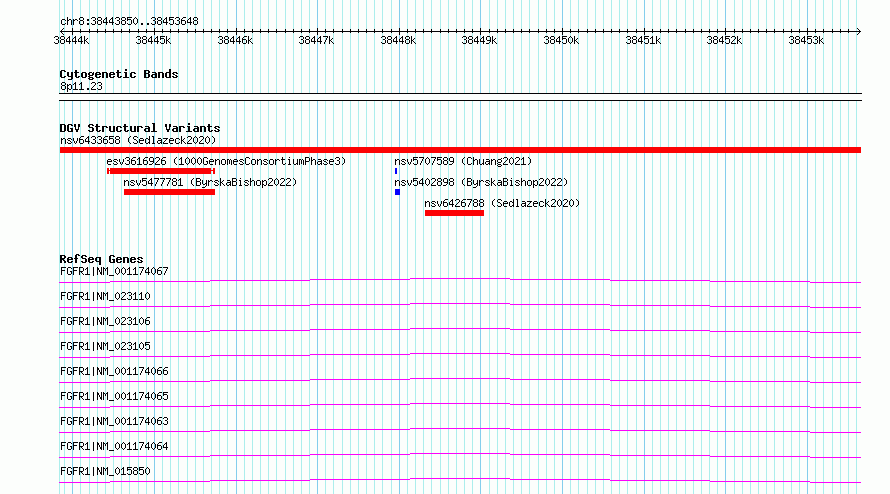Image resolution: width=890 pixels, height=494 pixels.
Task: Click the small blue nsv5707589 marker
Action: 396,171
